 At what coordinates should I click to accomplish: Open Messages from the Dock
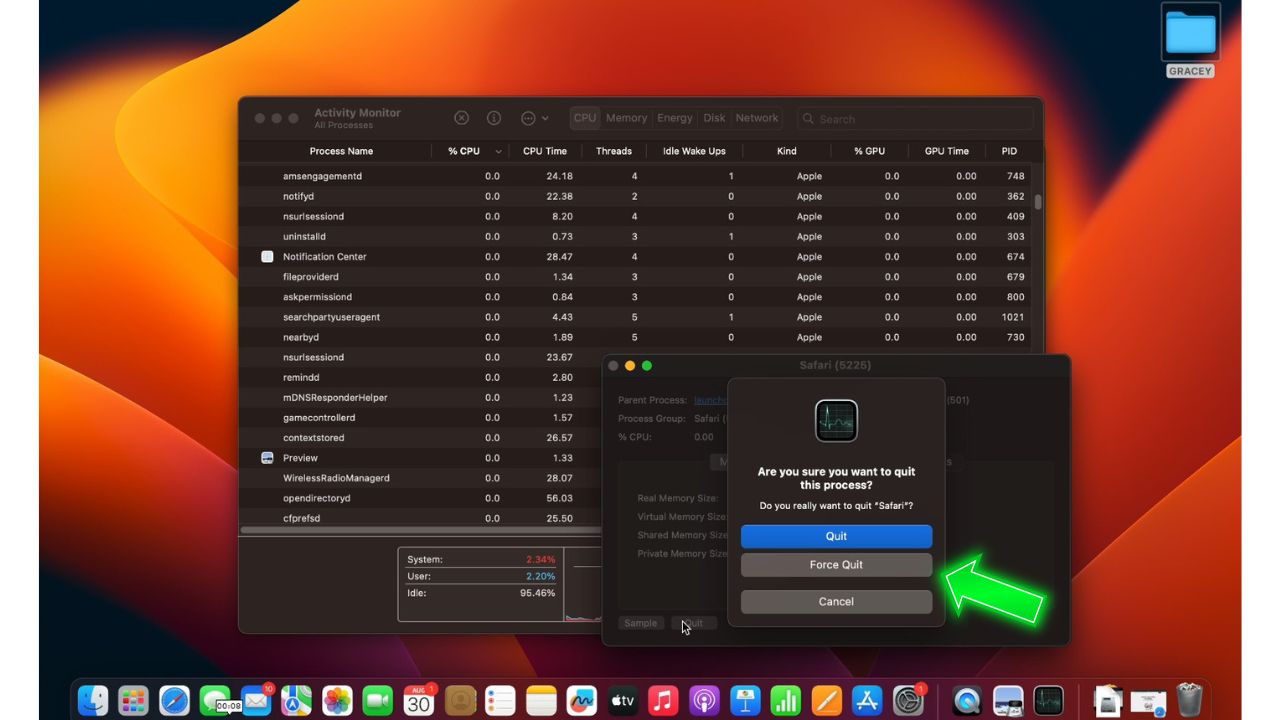215,700
